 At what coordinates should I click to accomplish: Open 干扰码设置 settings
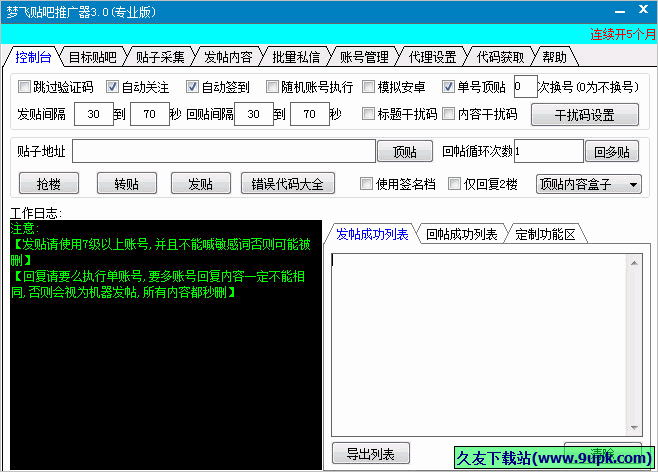pyautogui.click(x=585, y=115)
